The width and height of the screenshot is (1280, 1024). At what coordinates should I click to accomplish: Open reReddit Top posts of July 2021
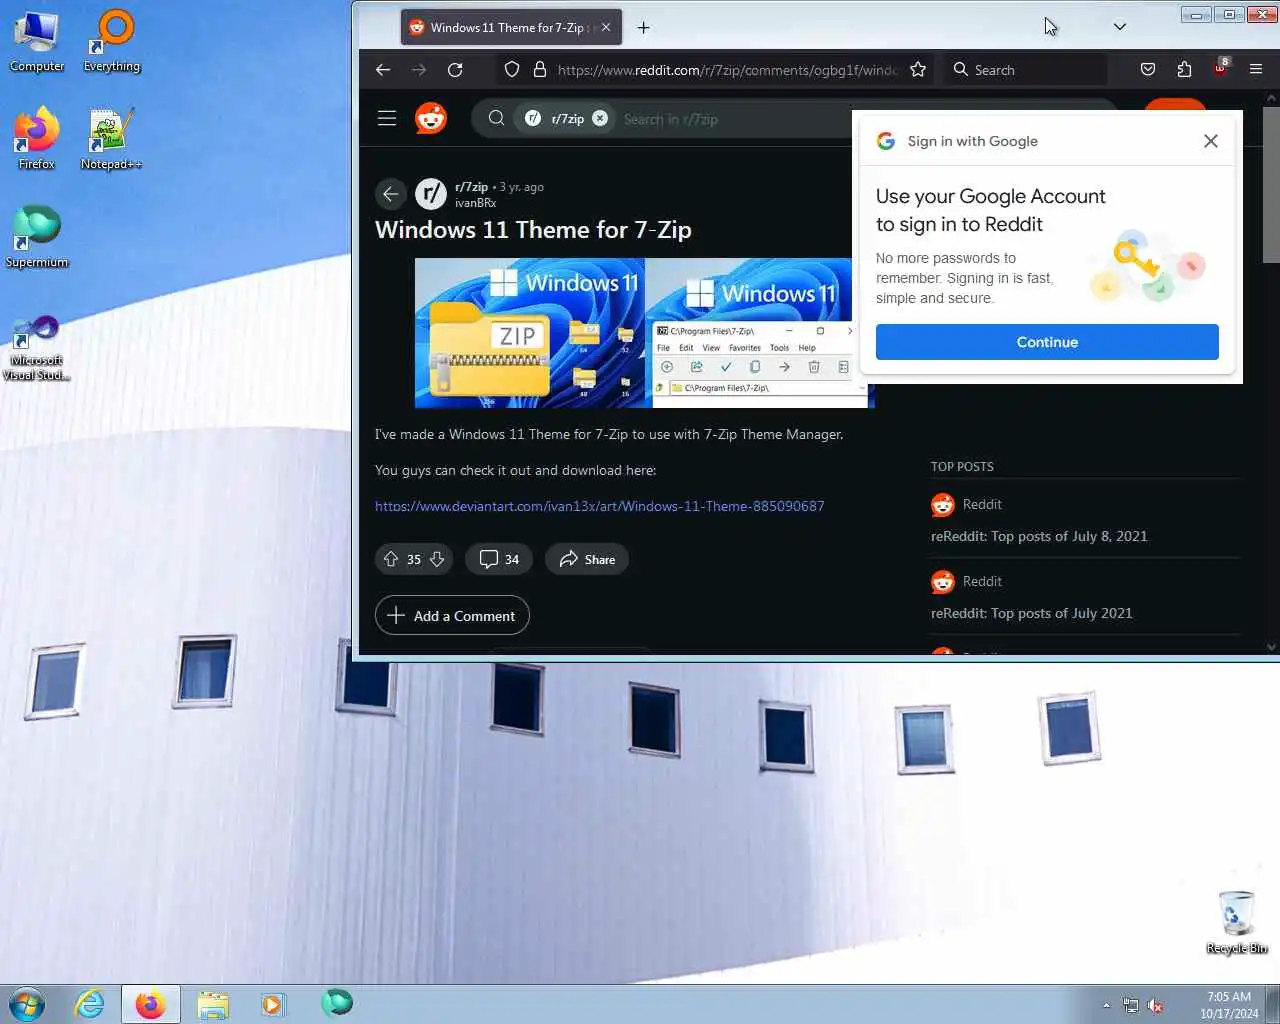1031,613
